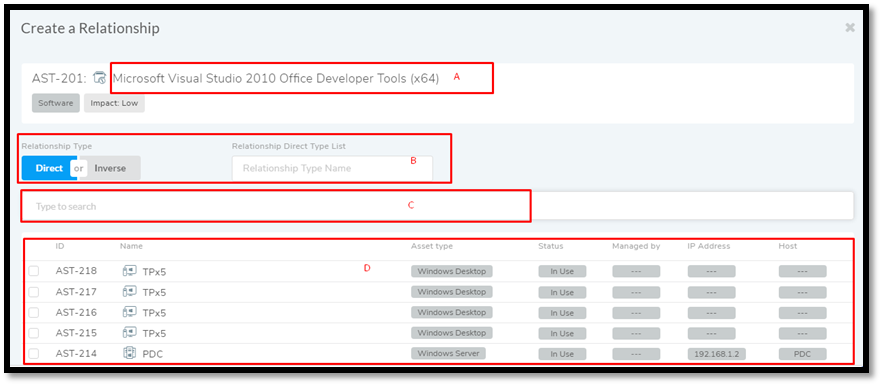The height and width of the screenshot is (386, 882).
Task: Click the Asset type column header
Action: coord(431,246)
